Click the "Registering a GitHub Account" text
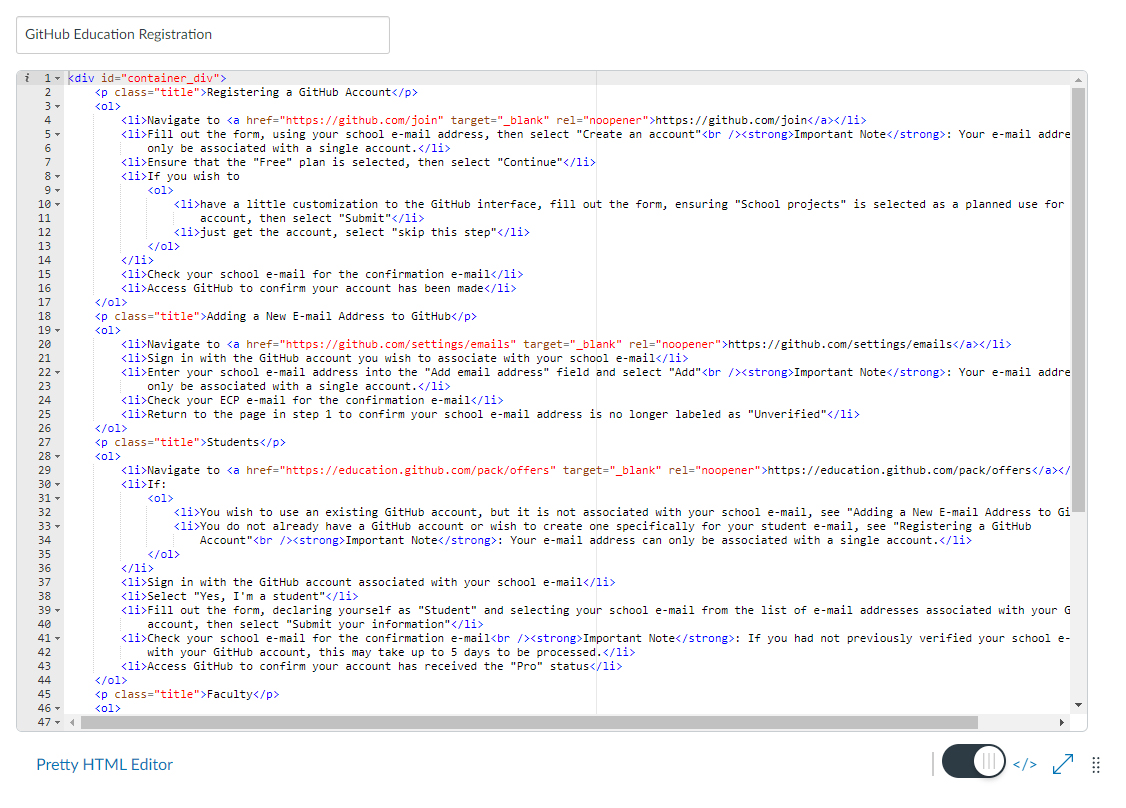1126x808 pixels. click(299, 92)
